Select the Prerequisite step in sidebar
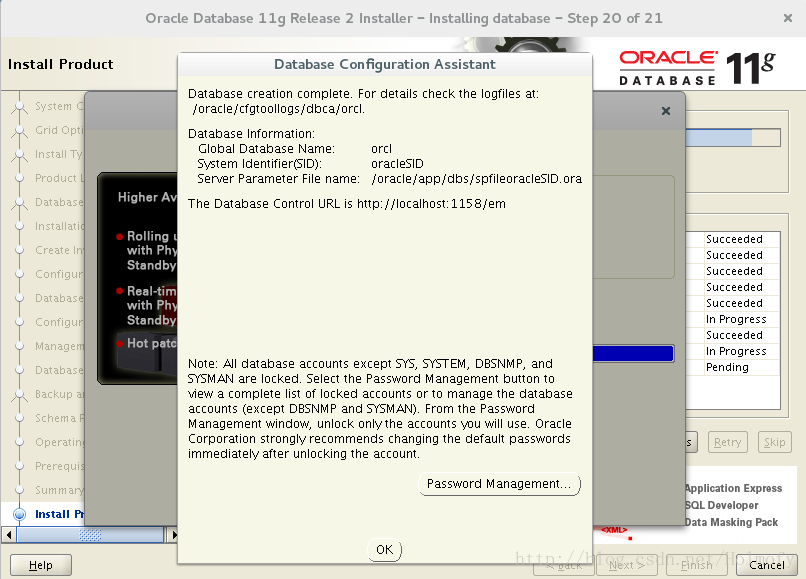The image size is (806, 579). click(x=59, y=466)
